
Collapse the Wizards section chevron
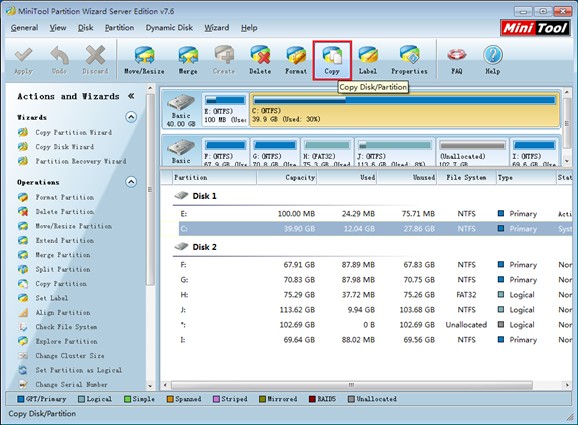coord(131,117)
